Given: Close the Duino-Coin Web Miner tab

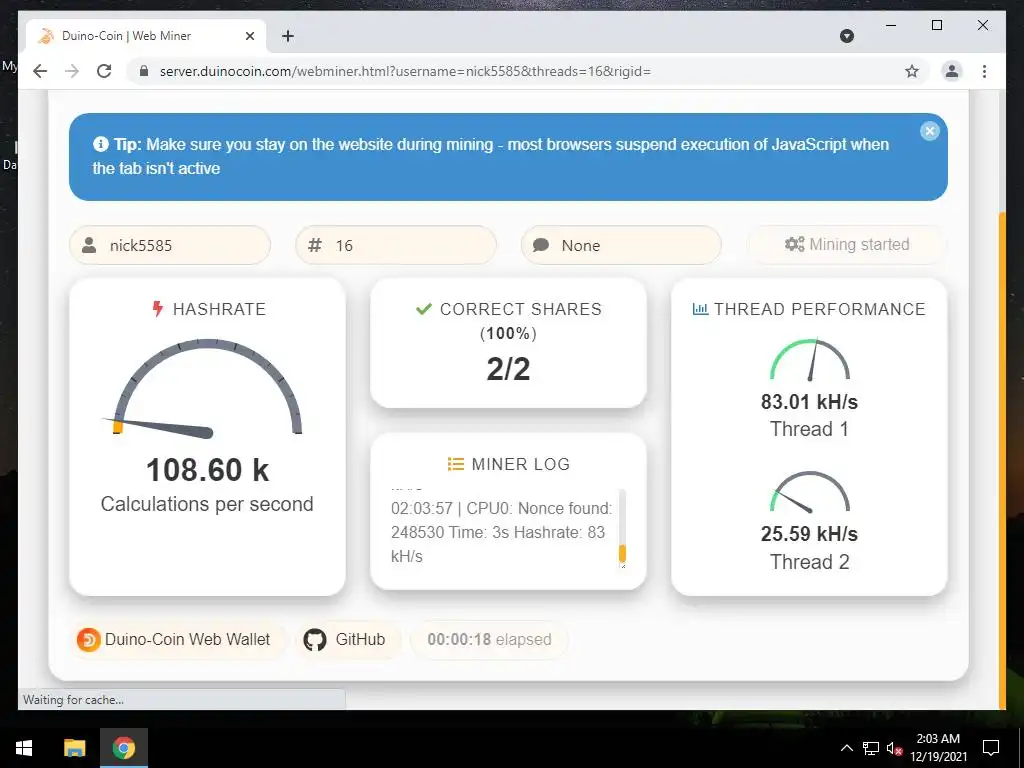Looking at the screenshot, I should tap(249, 36).
